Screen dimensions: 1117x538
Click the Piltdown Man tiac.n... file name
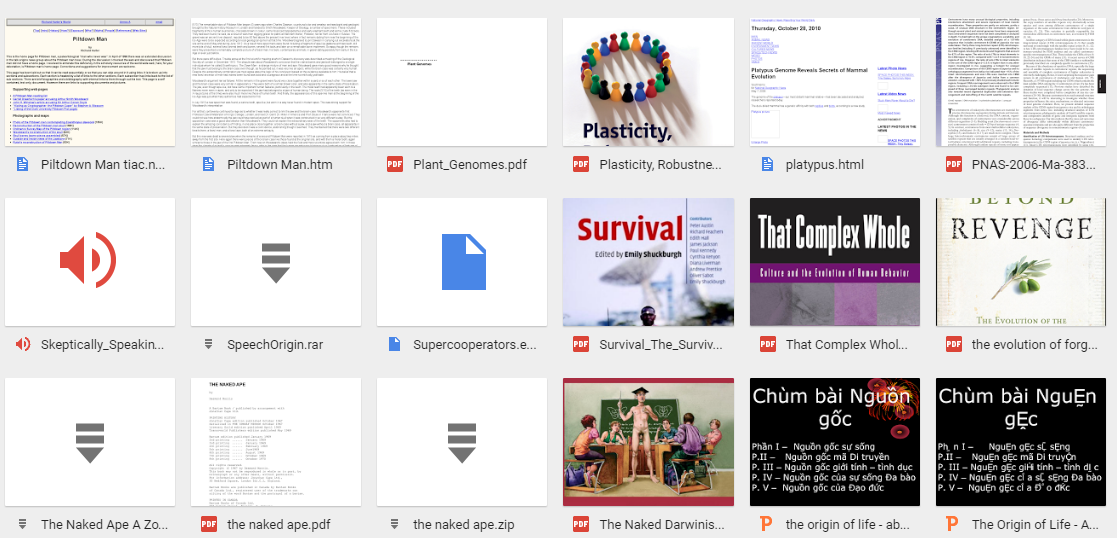(x=102, y=165)
